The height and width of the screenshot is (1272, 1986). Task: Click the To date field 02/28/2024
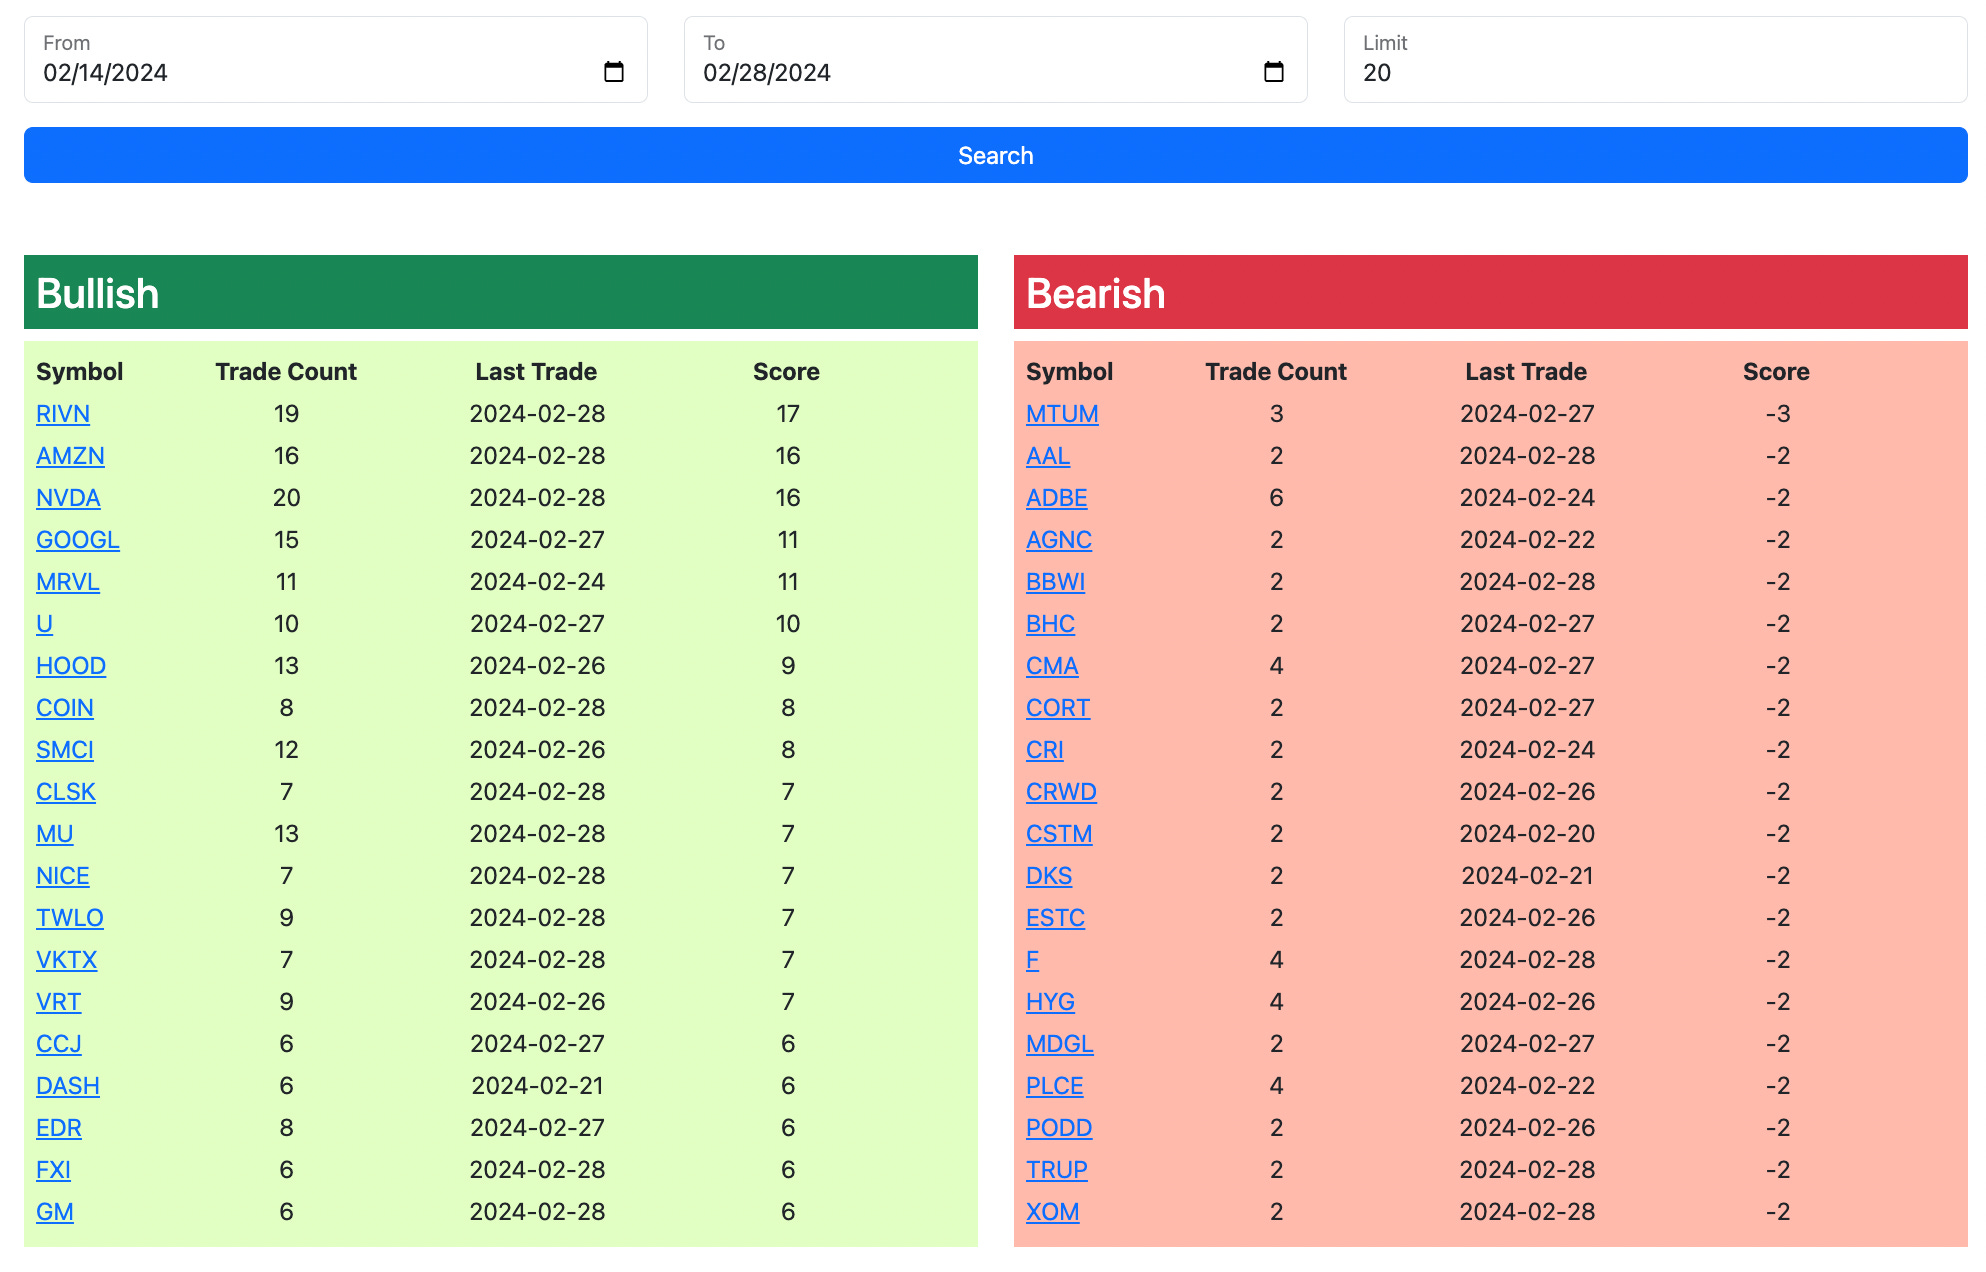pos(996,59)
